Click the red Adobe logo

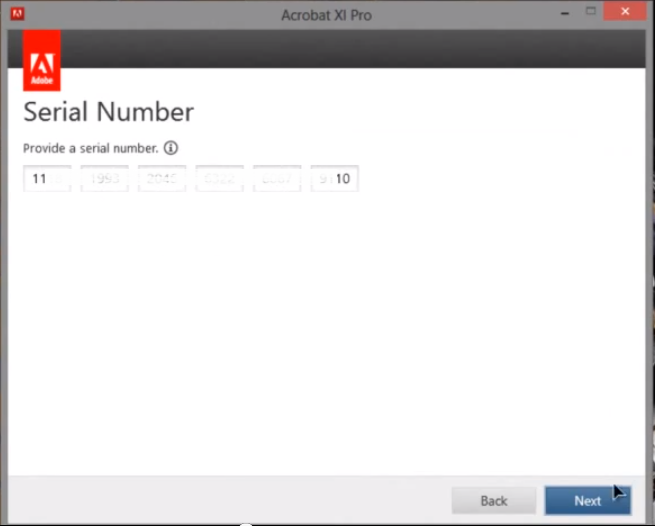tap(42, 60)
